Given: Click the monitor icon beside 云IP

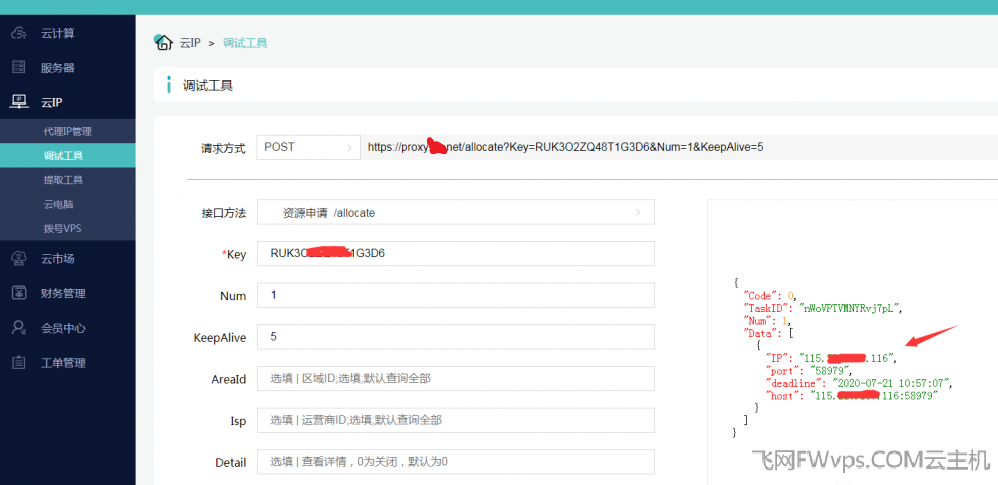Looking at the screenshot, I should tap(19, 102).
